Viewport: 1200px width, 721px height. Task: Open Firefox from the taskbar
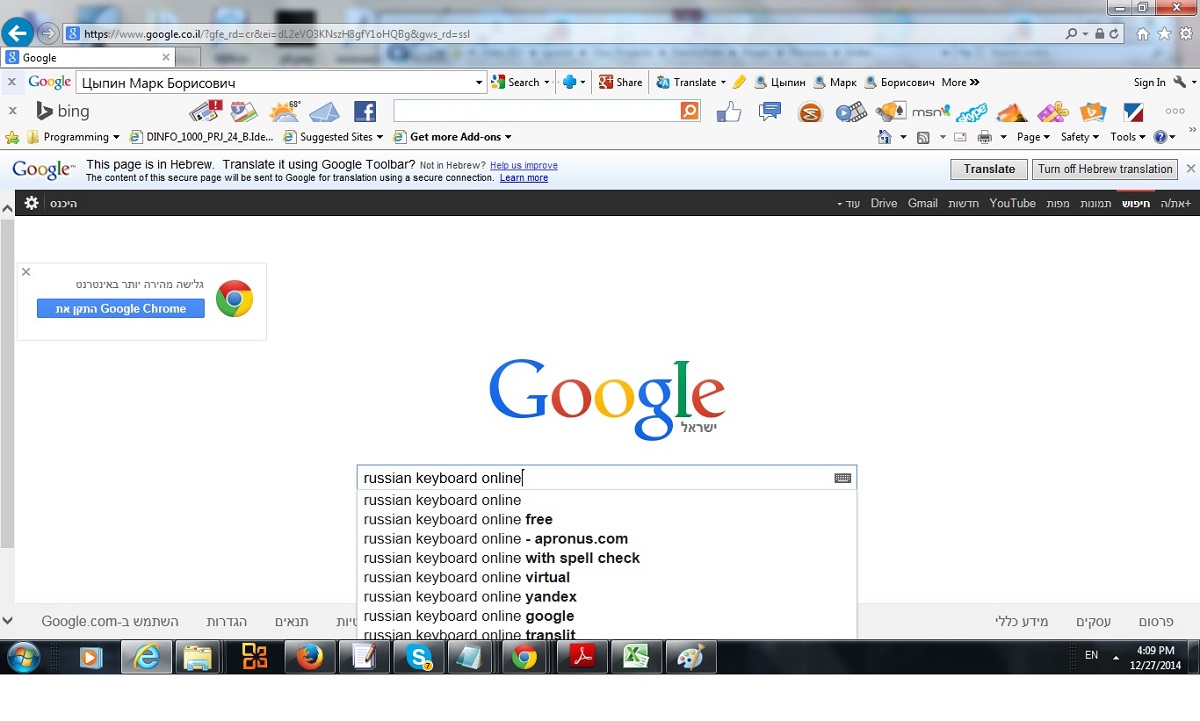309,657
